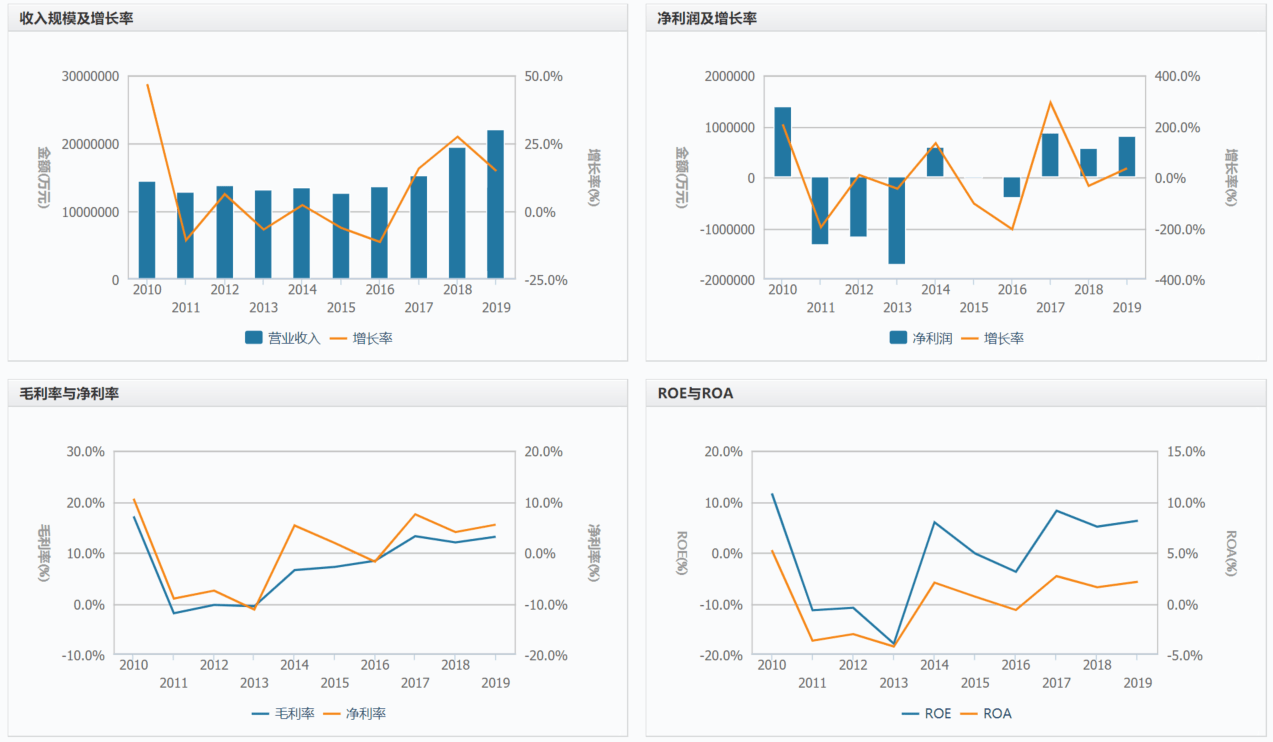Toggle ROA legend line

(x=986, y=713)
